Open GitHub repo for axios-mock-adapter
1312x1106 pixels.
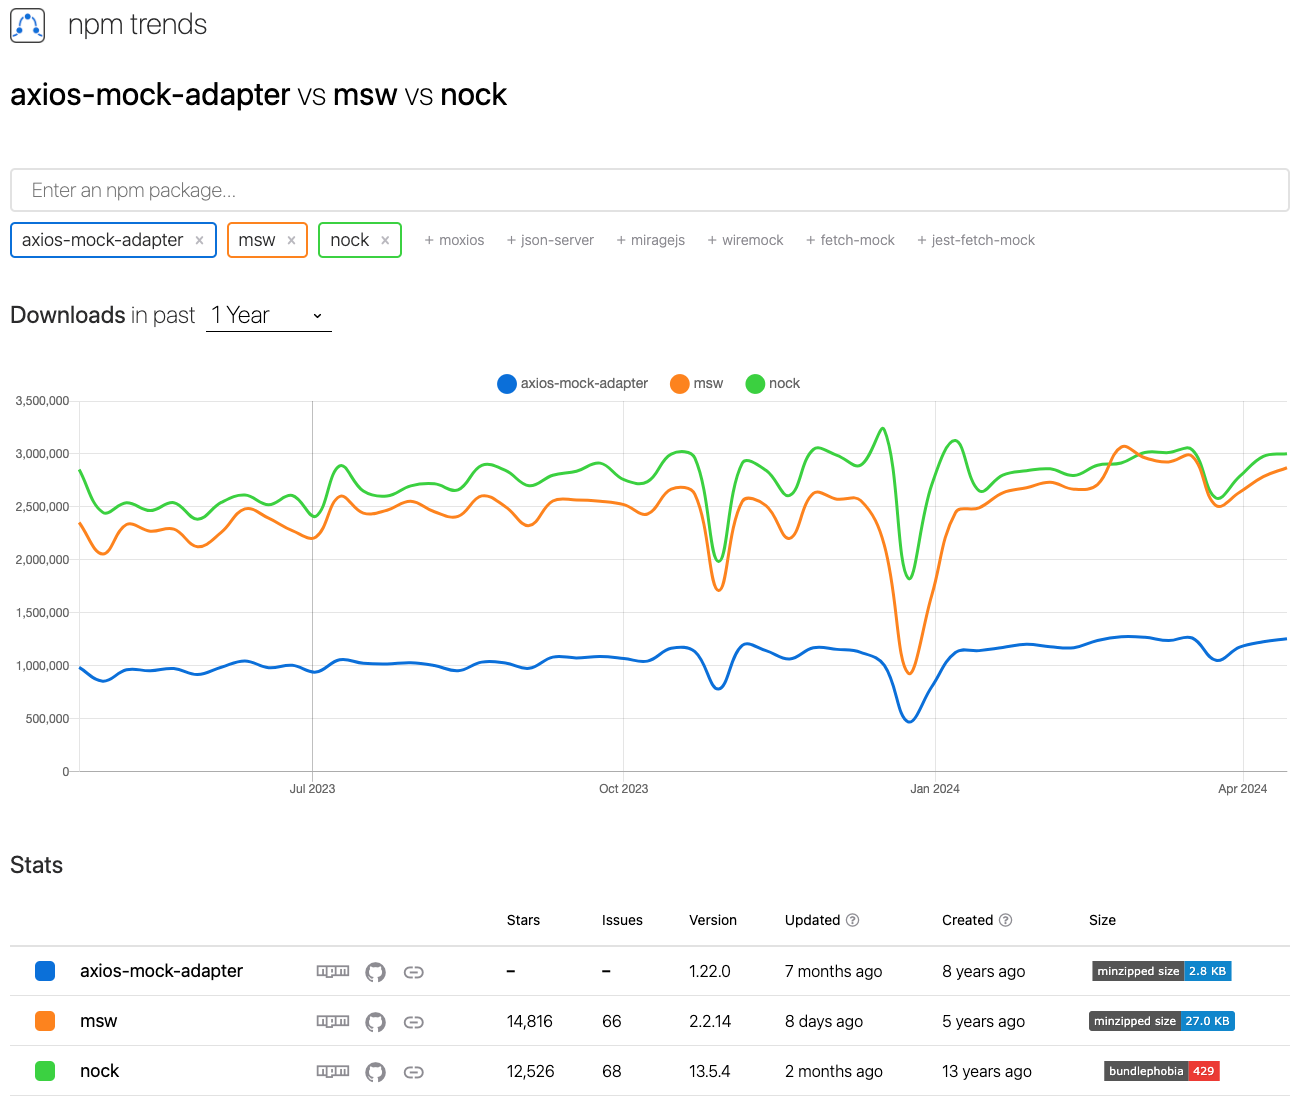tap(375, 971)
